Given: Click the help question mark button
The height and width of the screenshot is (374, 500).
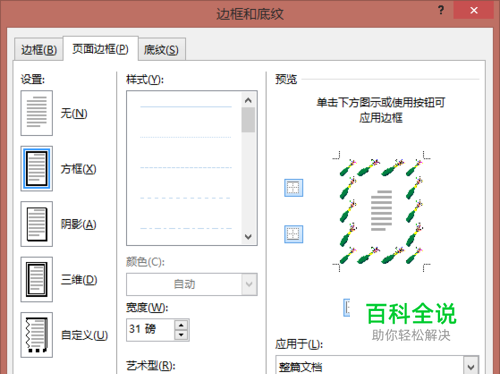Looking at the screenshot, I should pyautogui.click(x=441, y=10).
